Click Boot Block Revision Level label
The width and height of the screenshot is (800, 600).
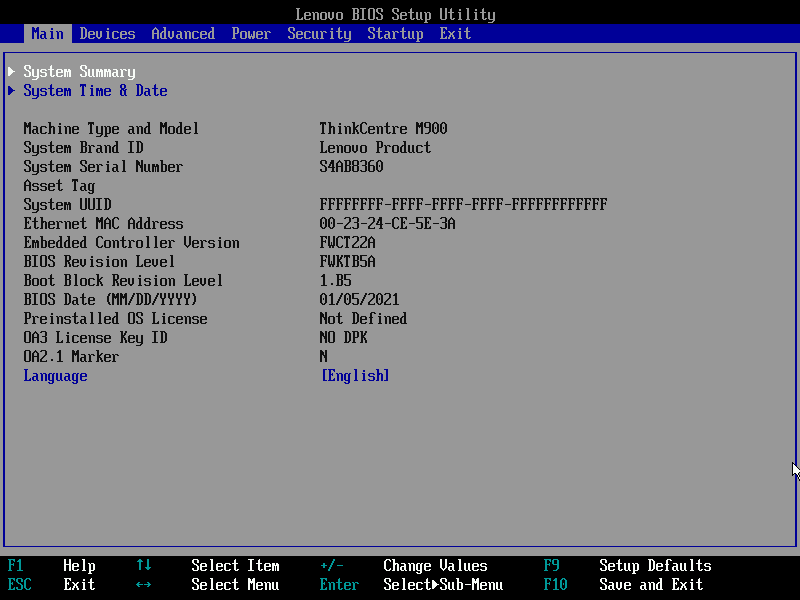click(x=123, y=281)
